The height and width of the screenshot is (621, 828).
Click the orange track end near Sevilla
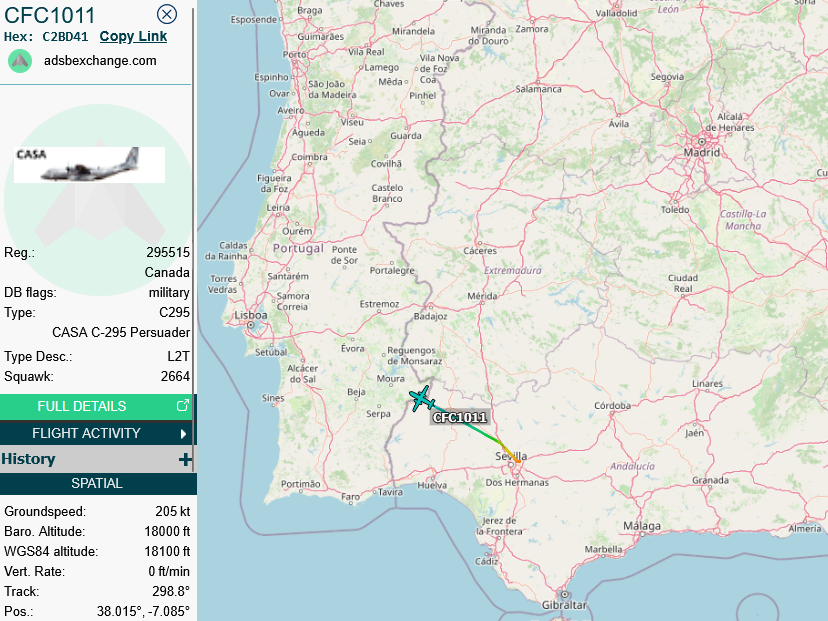518,460
